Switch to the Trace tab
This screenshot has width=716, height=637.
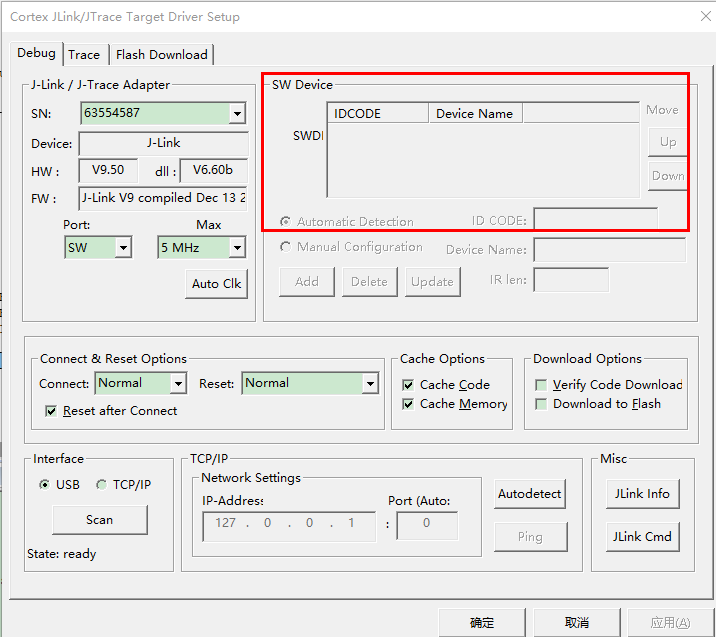pos(84,55)
